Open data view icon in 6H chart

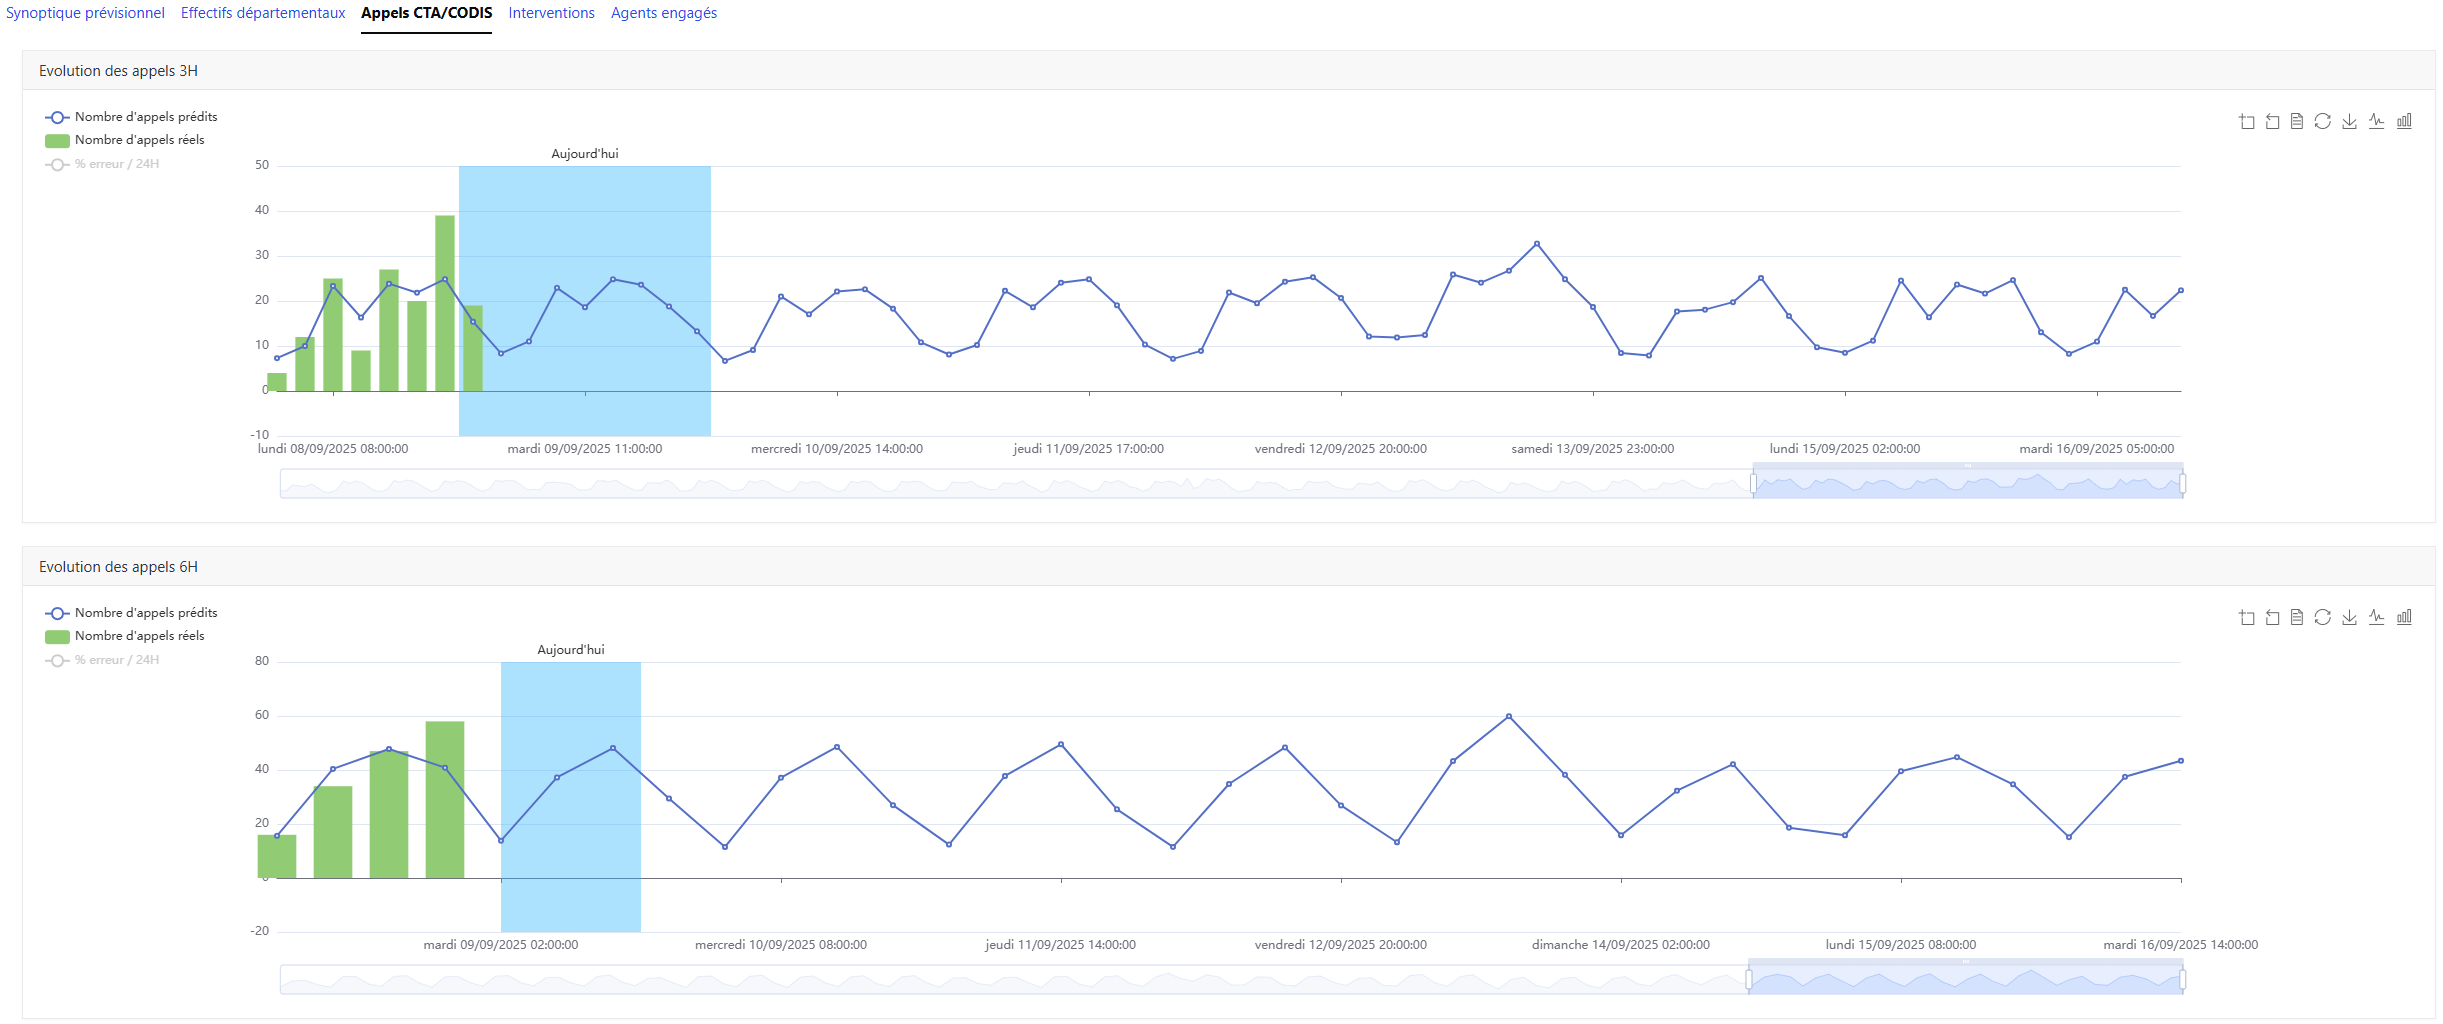2297,617
